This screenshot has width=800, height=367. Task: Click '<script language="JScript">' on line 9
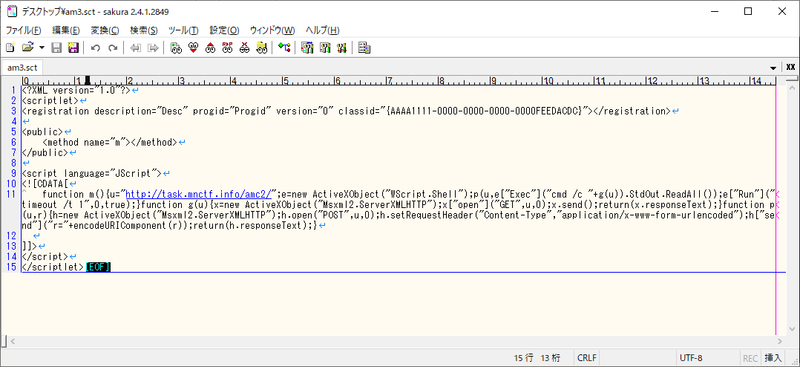(x=91, y=173)
